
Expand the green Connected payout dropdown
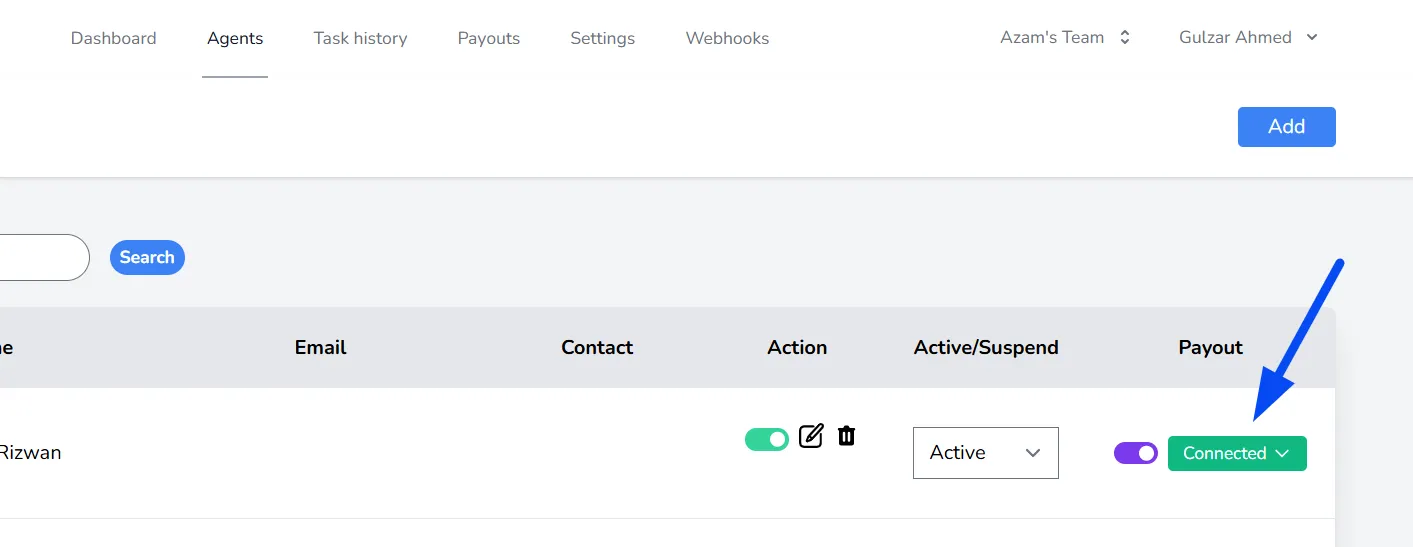click(x=1237, y=453)
